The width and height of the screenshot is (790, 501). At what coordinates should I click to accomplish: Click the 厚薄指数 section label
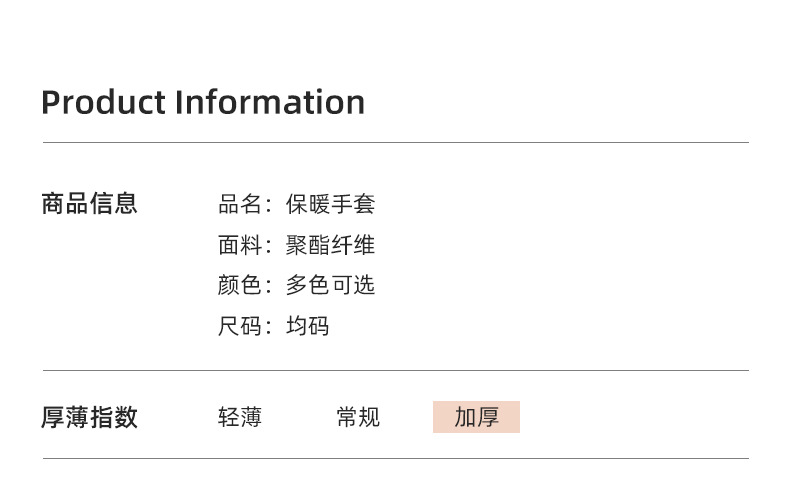point(89,417)
